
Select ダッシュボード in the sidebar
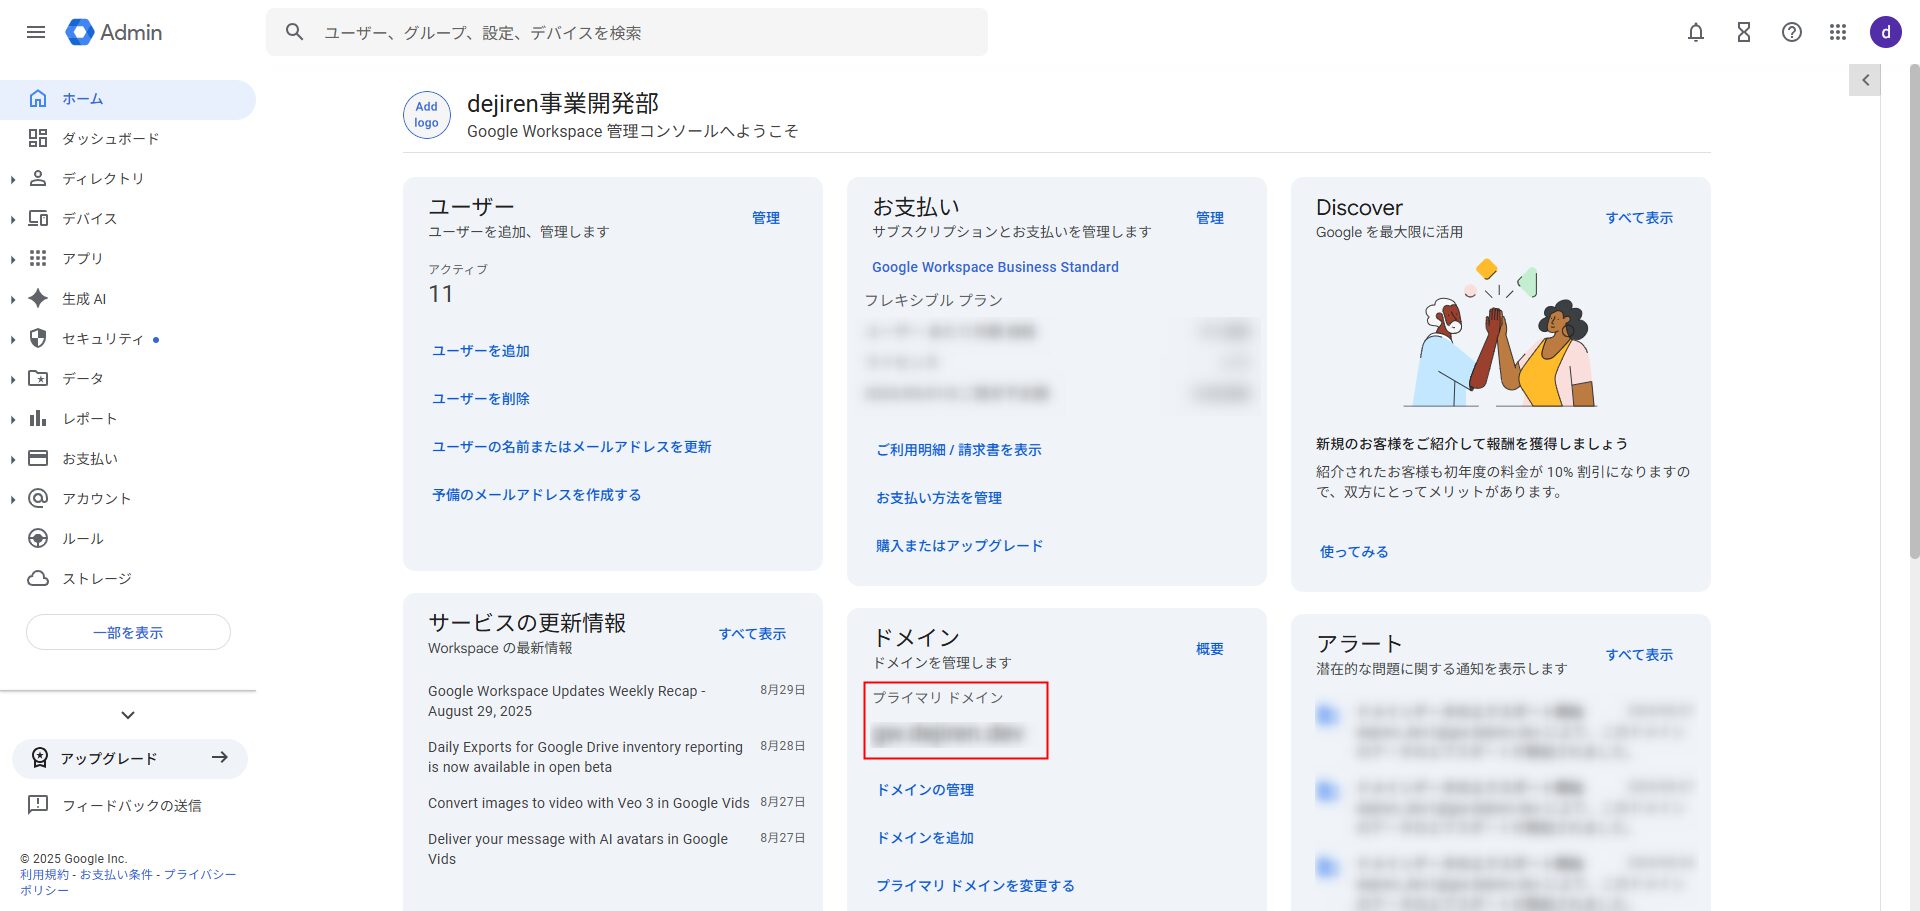click(x=110, y=139)
